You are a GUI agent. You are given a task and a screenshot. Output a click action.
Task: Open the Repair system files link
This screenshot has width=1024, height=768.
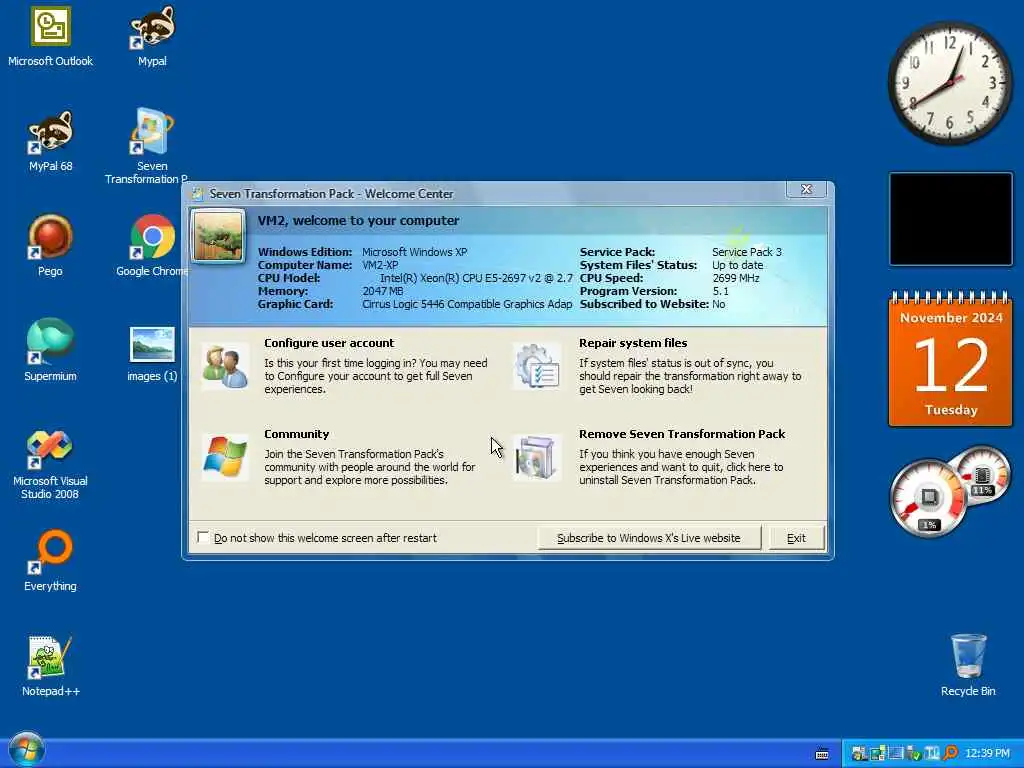[x=633, y=343]
